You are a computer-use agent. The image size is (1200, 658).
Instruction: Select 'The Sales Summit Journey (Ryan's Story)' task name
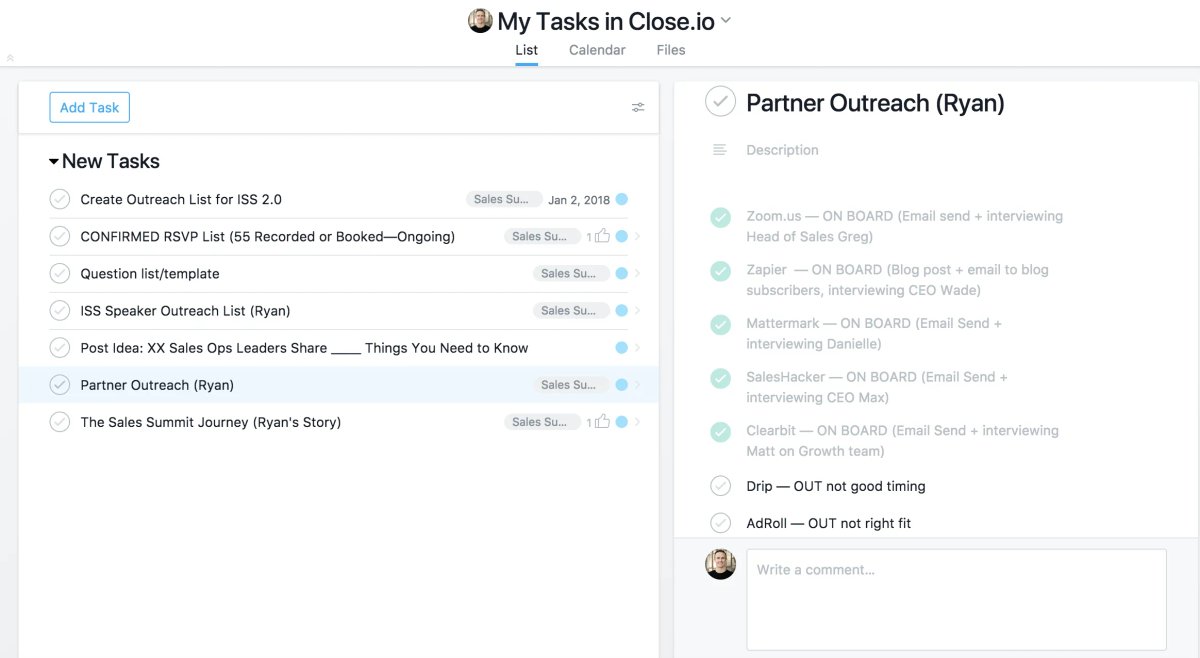[211, 422]
